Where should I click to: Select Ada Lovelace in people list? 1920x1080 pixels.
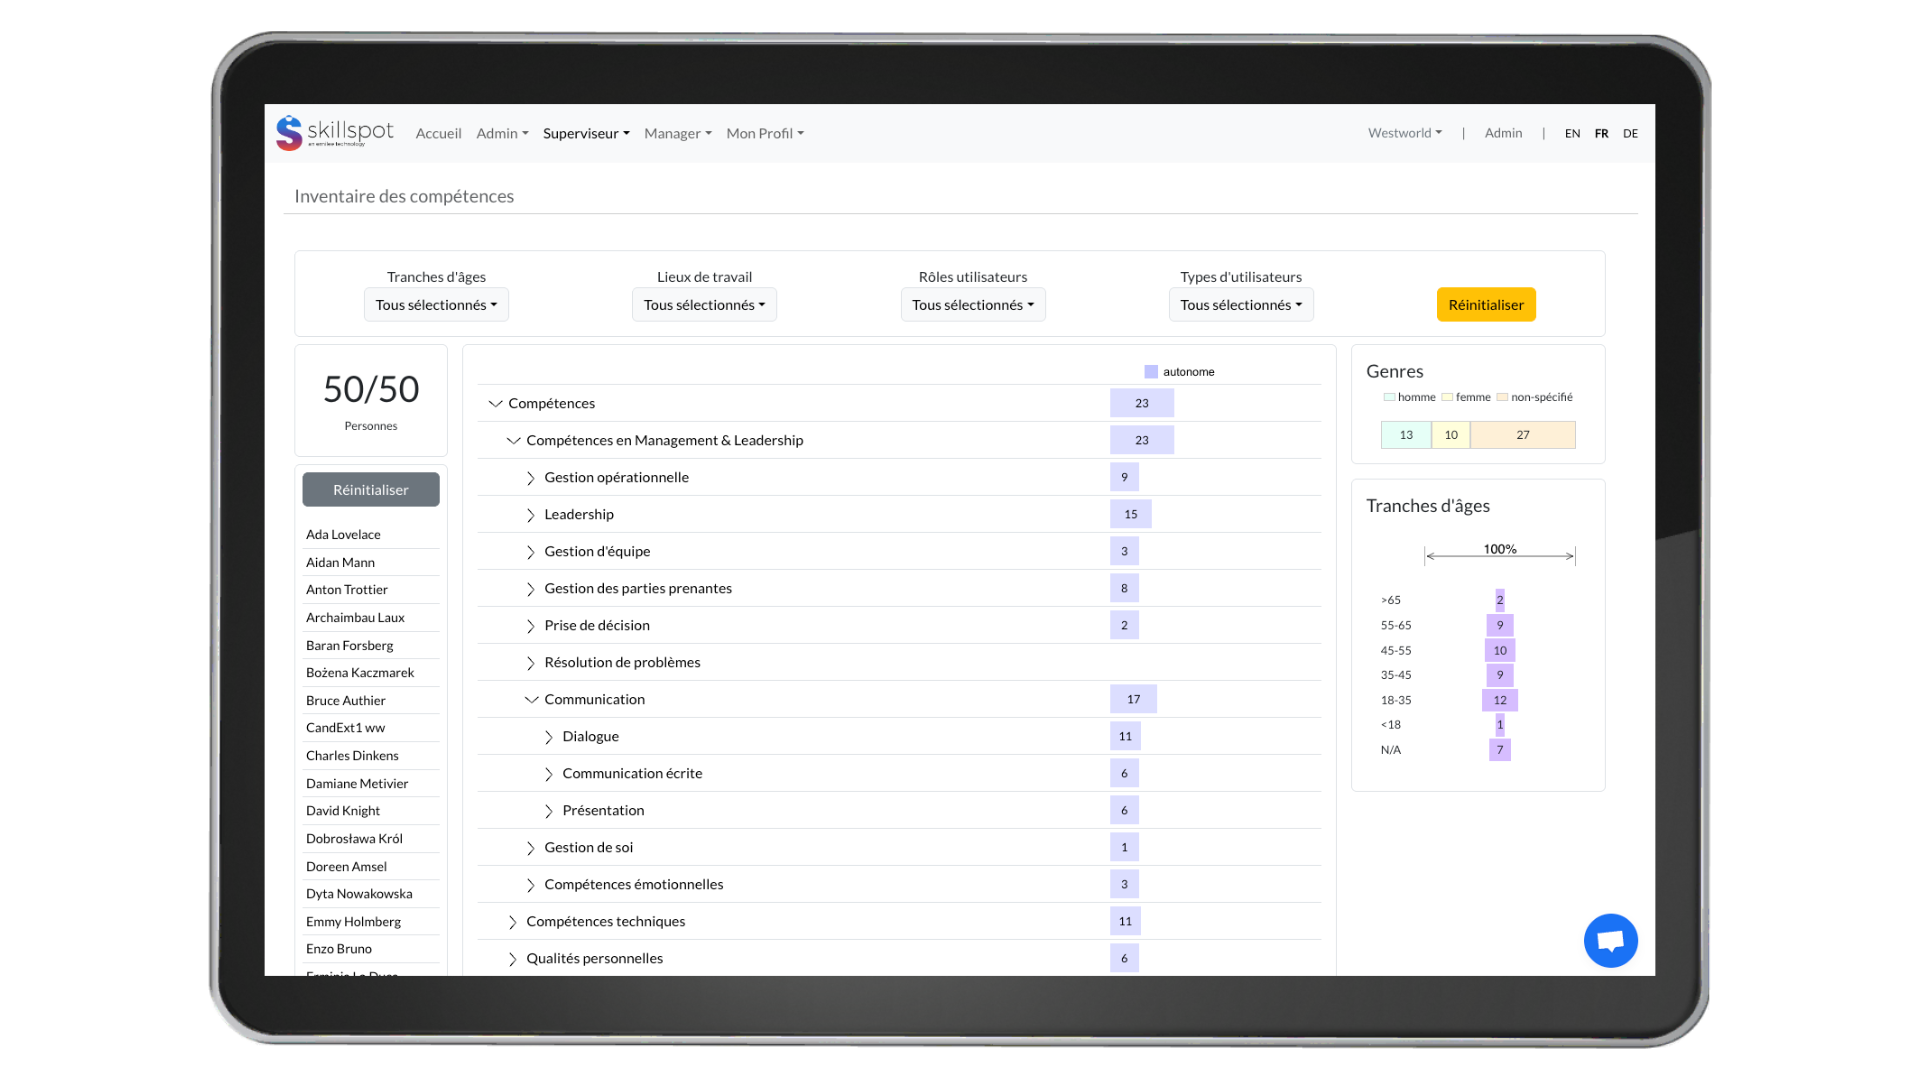pyautogui.click(x=343, y=535)
